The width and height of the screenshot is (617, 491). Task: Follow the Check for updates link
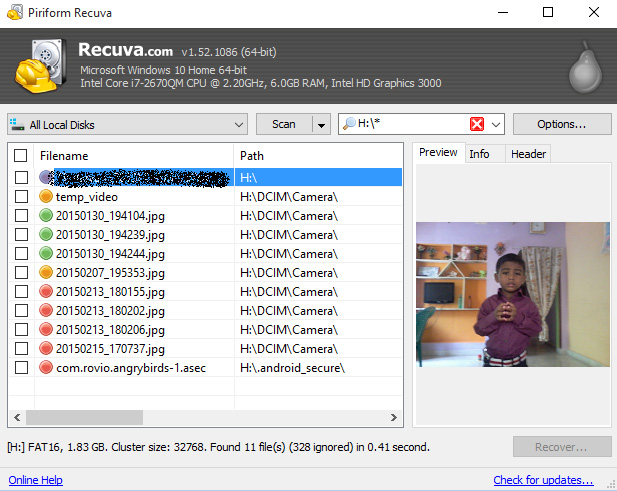[543, 480]
